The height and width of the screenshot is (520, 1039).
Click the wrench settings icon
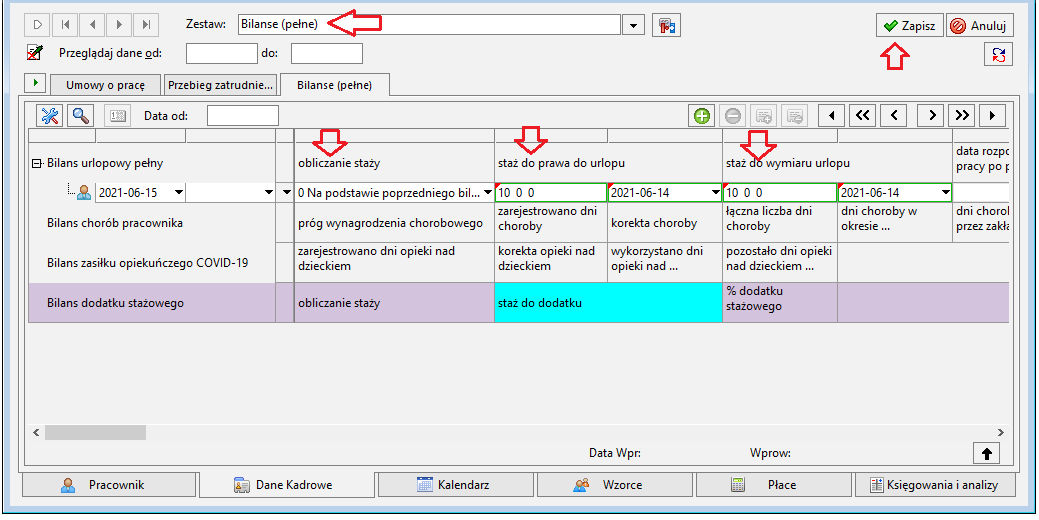point(50,115)
